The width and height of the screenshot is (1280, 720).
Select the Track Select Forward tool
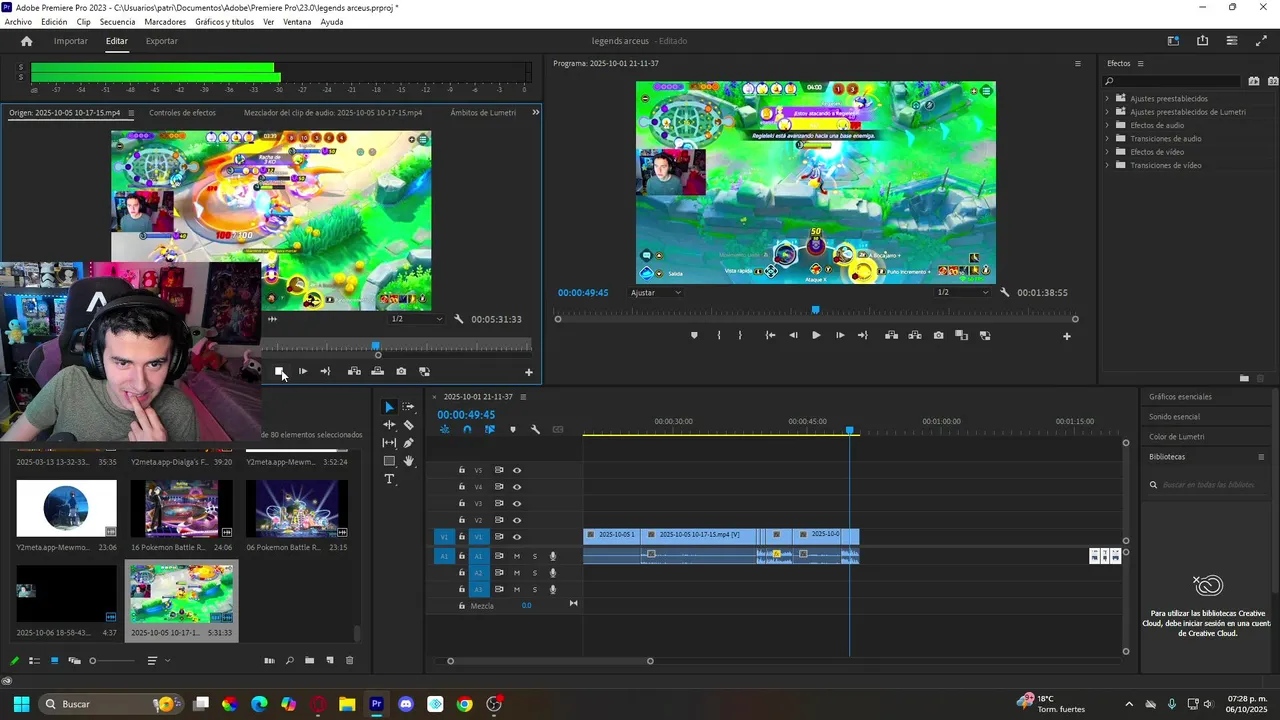coord(408,407)
